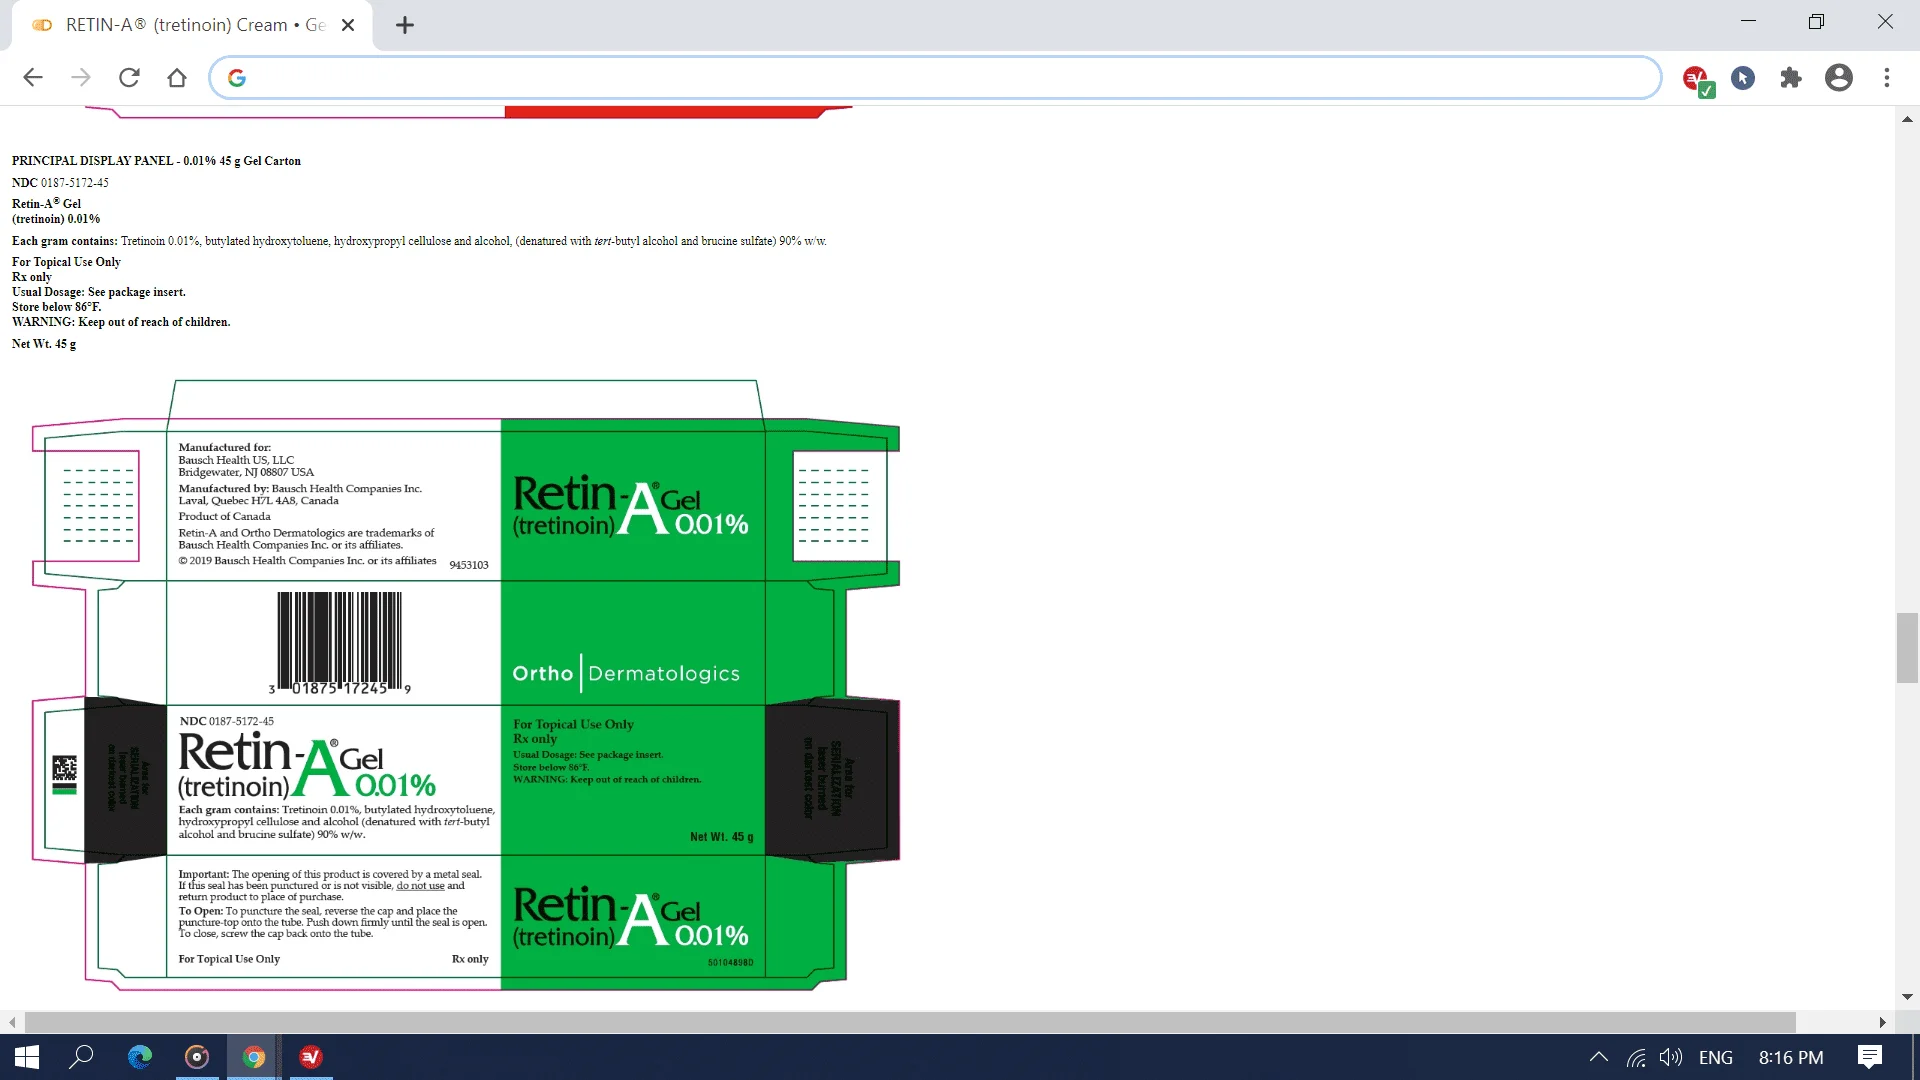Switch to Chrome in the taskbar
This screenshot has height=1080, width=1920.
point(254,1057)
